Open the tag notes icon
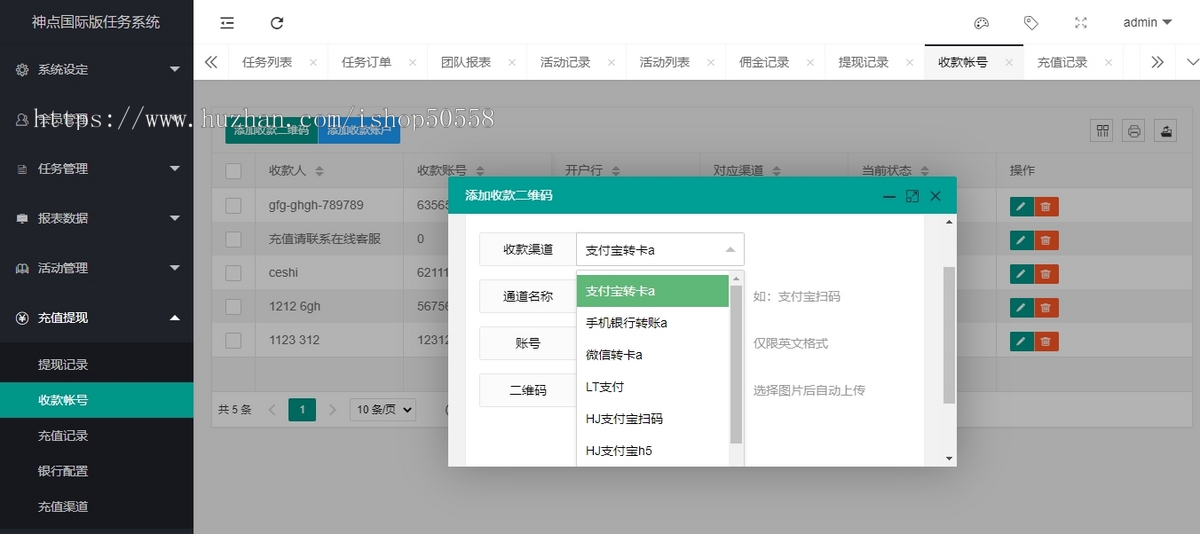 click(1030, 22)
